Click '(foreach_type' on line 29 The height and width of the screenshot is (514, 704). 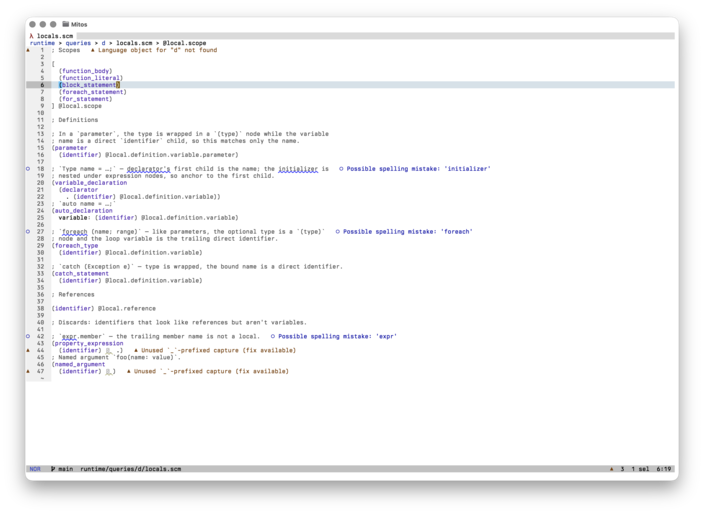coord(75,246)
